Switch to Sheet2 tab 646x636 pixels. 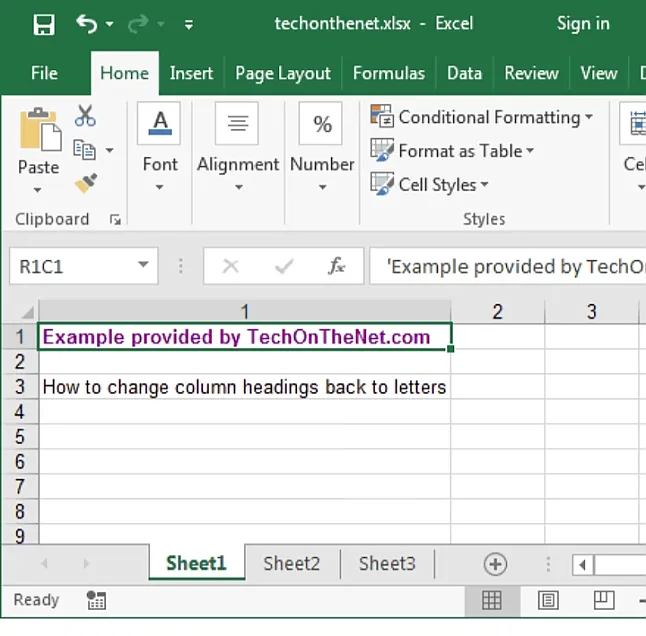pos(292,564)
